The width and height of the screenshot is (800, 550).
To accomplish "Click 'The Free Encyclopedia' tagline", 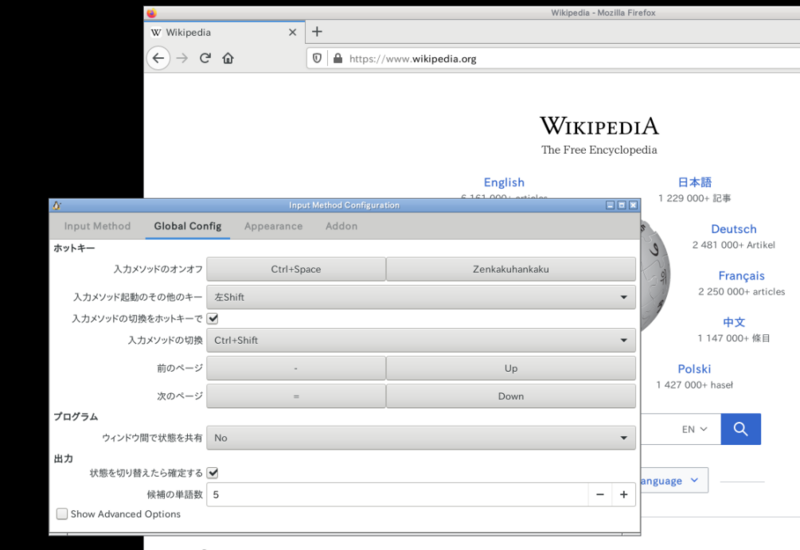I will click(x=599, y=150).
